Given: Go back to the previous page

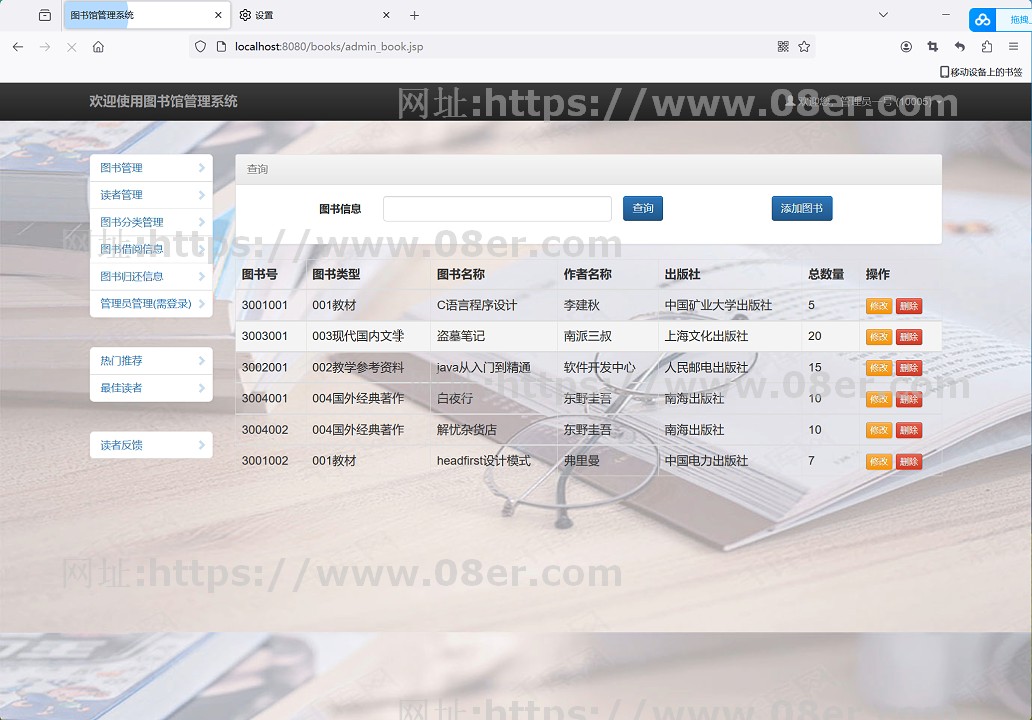Looking at the screenshot, I should tap(18, 47).
